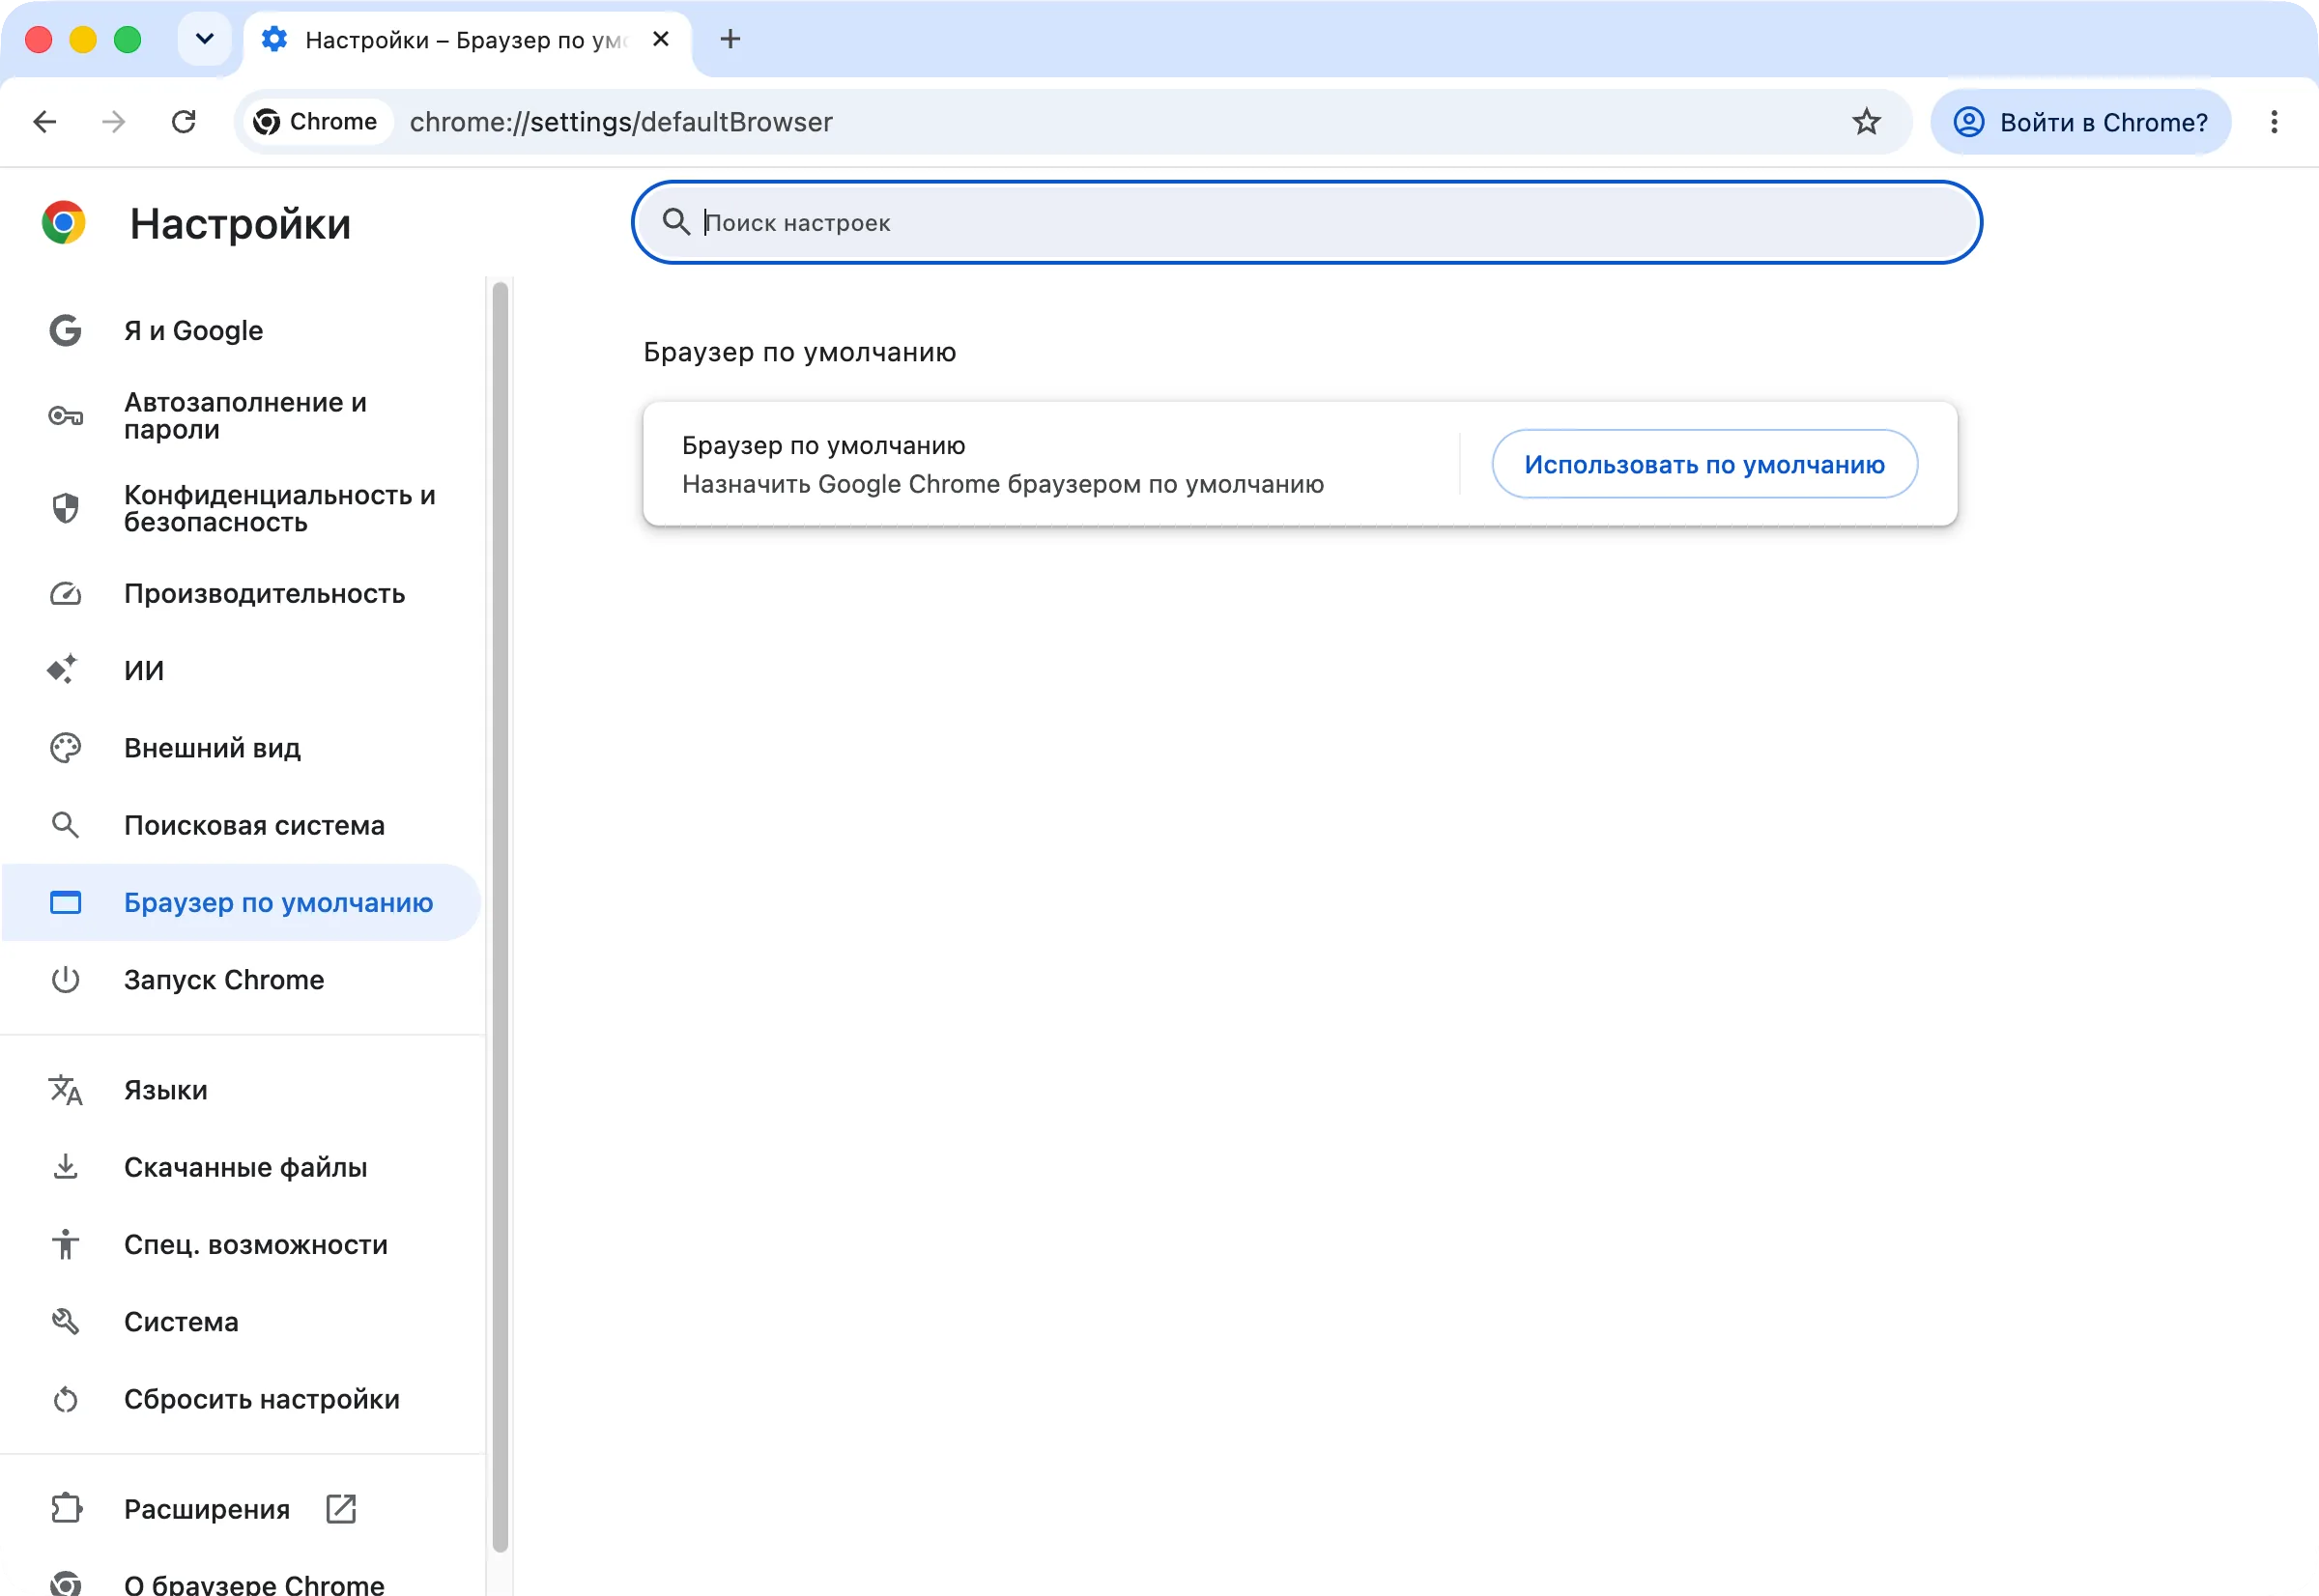
Task: Open the Chrome three-dot menu
Action: pyautogui.click(x=2274, y=122)
